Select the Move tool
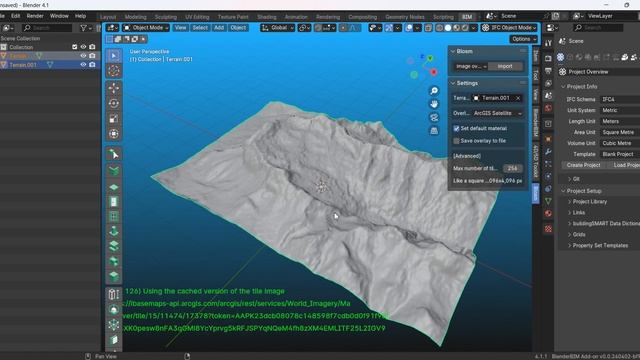Viewport: 640px width, 360px height. tap(114, 88)
